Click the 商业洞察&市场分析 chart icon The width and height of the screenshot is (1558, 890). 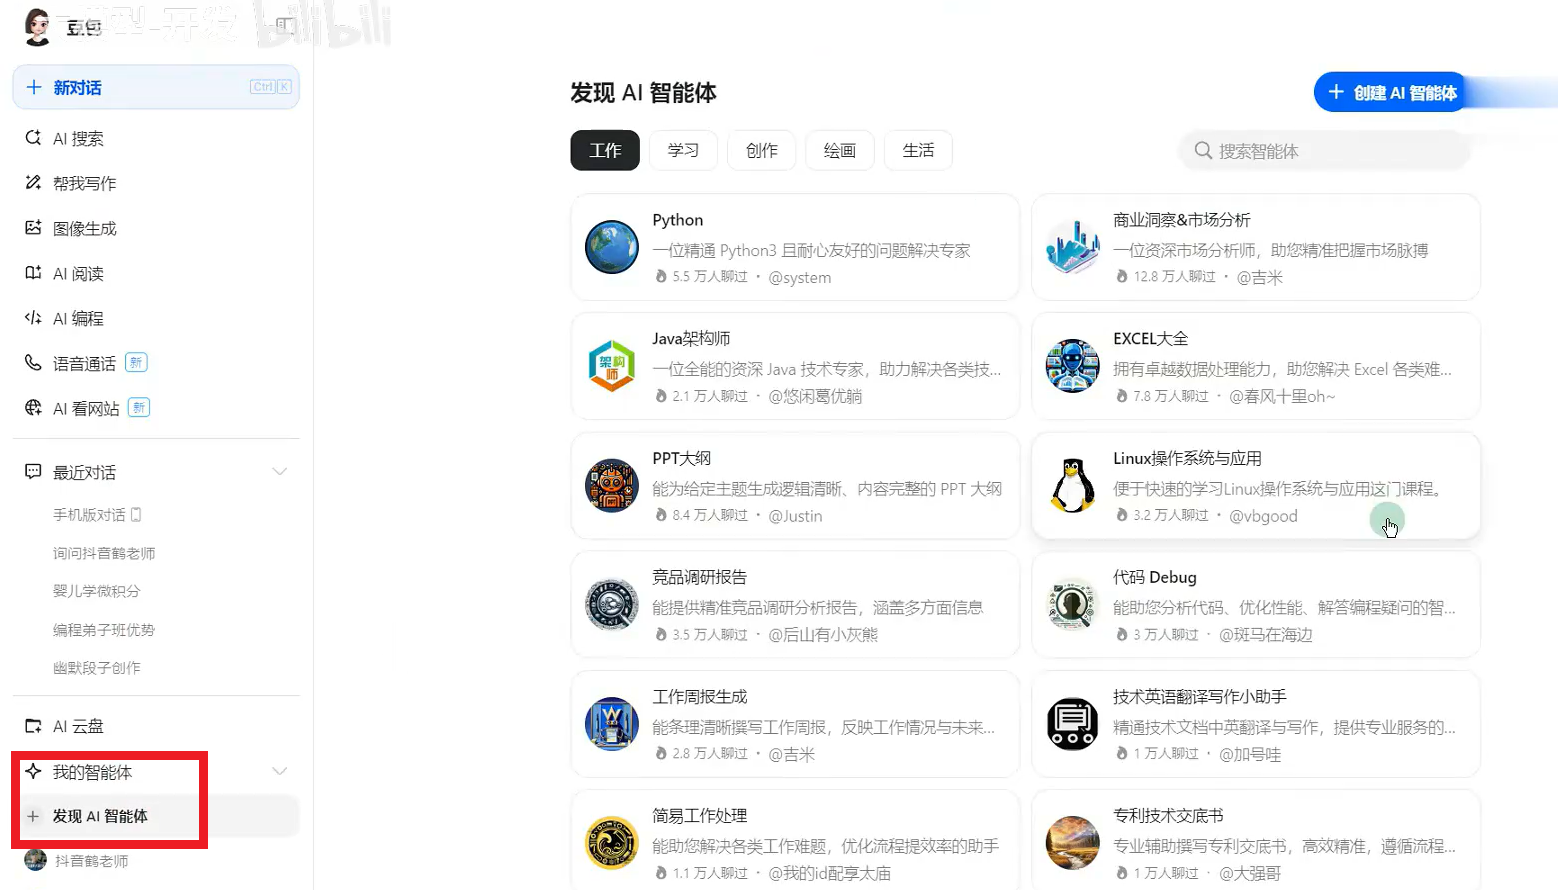(1072, 247)
